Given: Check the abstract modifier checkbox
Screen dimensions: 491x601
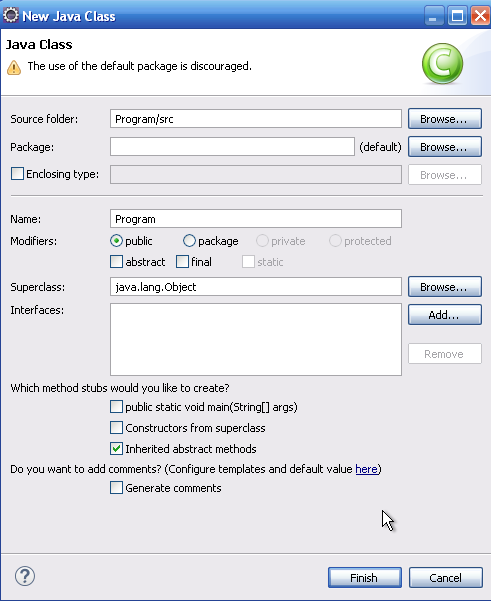Looking at the screenshot, I should click(116, 262).
